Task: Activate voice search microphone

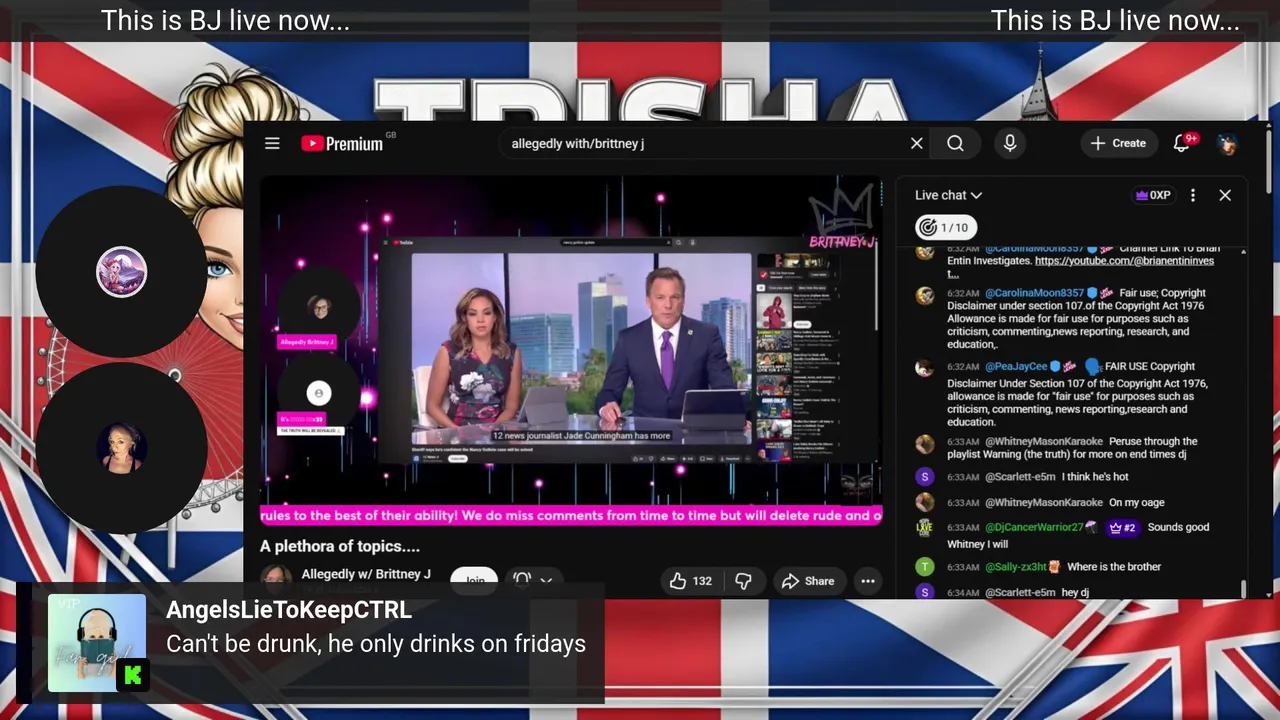Action: click(1010, 143)
